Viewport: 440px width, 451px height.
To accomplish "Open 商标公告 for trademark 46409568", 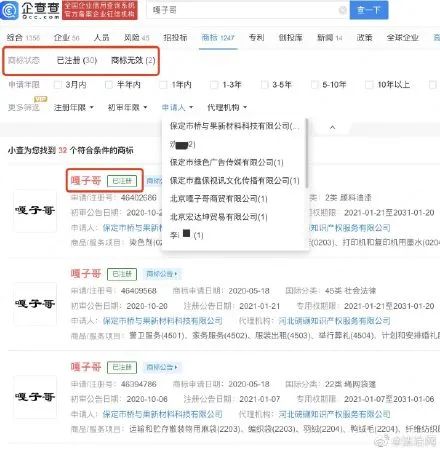I will (x=162, y=274).
